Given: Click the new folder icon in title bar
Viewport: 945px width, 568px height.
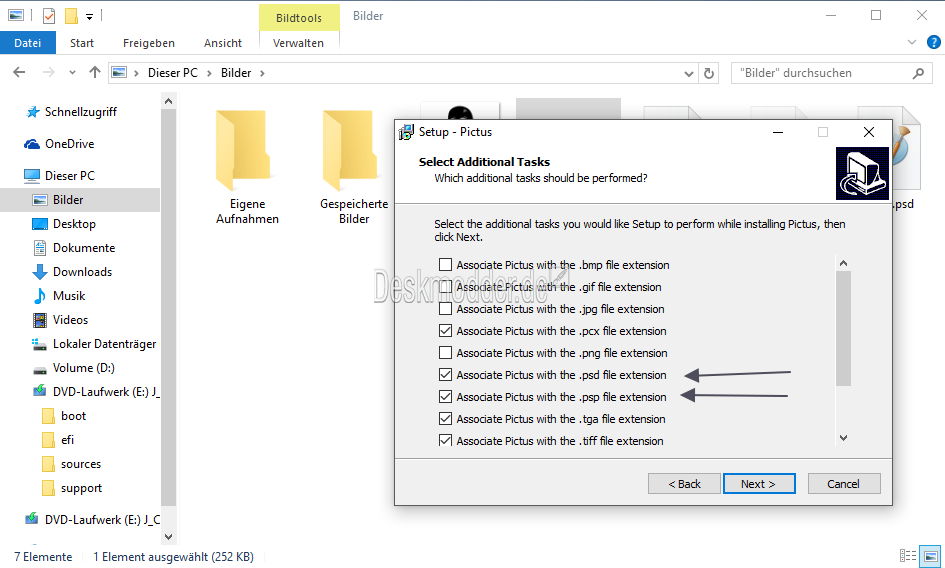Looking at the screenshot, I should click(x=71, y=16).
